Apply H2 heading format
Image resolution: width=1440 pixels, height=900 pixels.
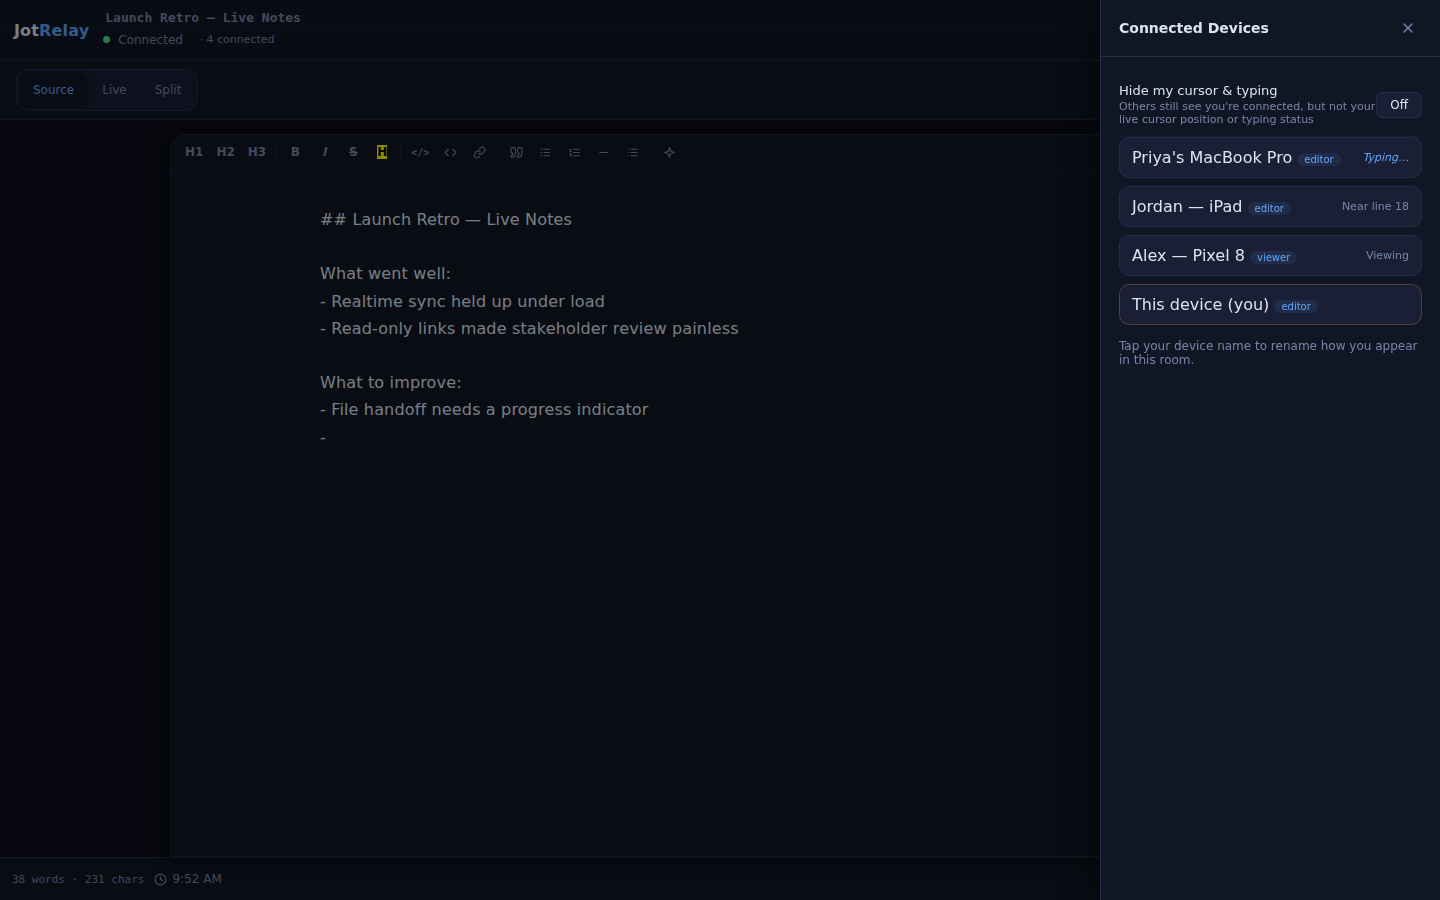(225, 152)
